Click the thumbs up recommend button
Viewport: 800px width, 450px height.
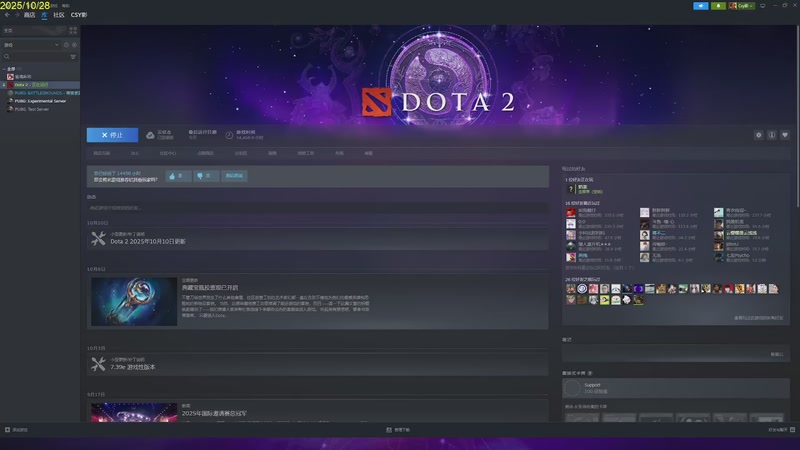point(178,176)
